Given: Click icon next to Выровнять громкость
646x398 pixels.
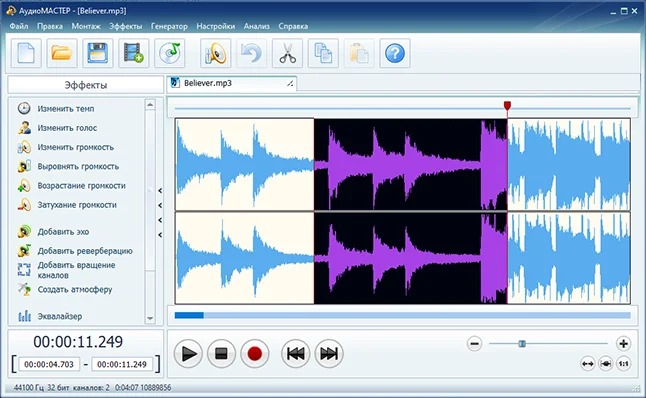Looking at the screenshot, I should tap(24, 166).
